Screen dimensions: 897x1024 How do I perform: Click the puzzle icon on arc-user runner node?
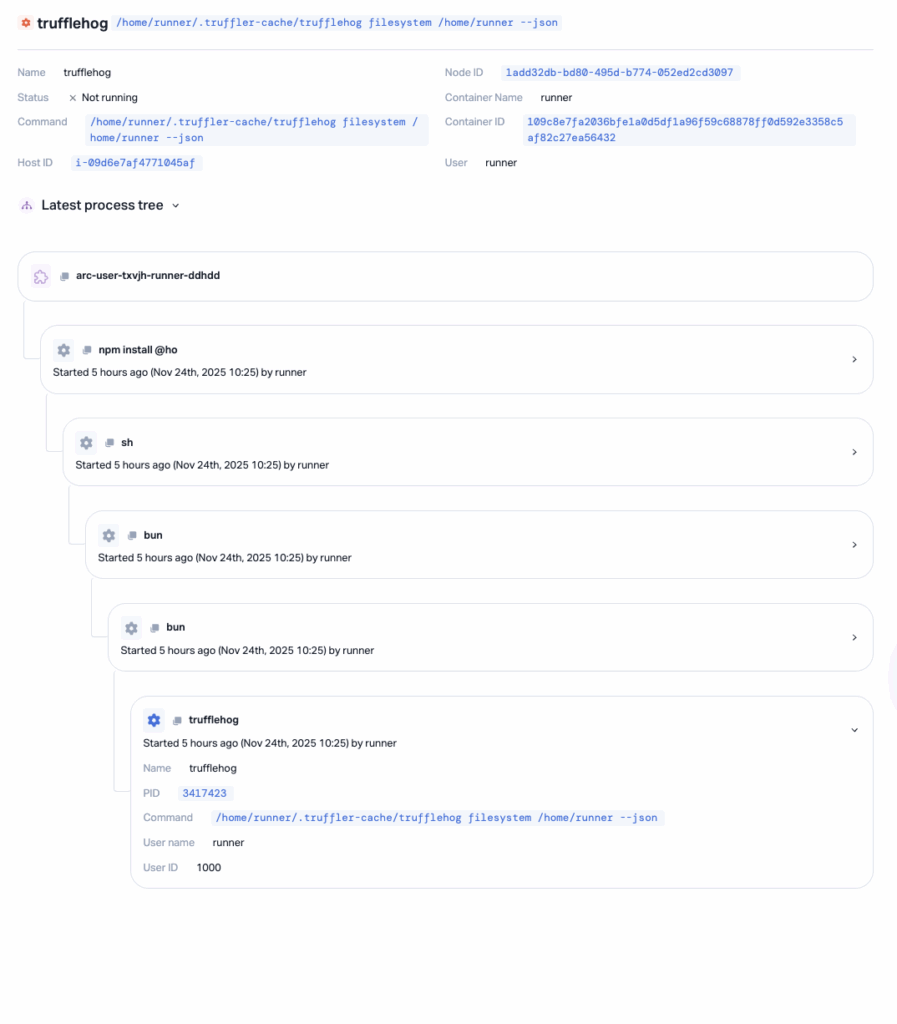point(40,276)
